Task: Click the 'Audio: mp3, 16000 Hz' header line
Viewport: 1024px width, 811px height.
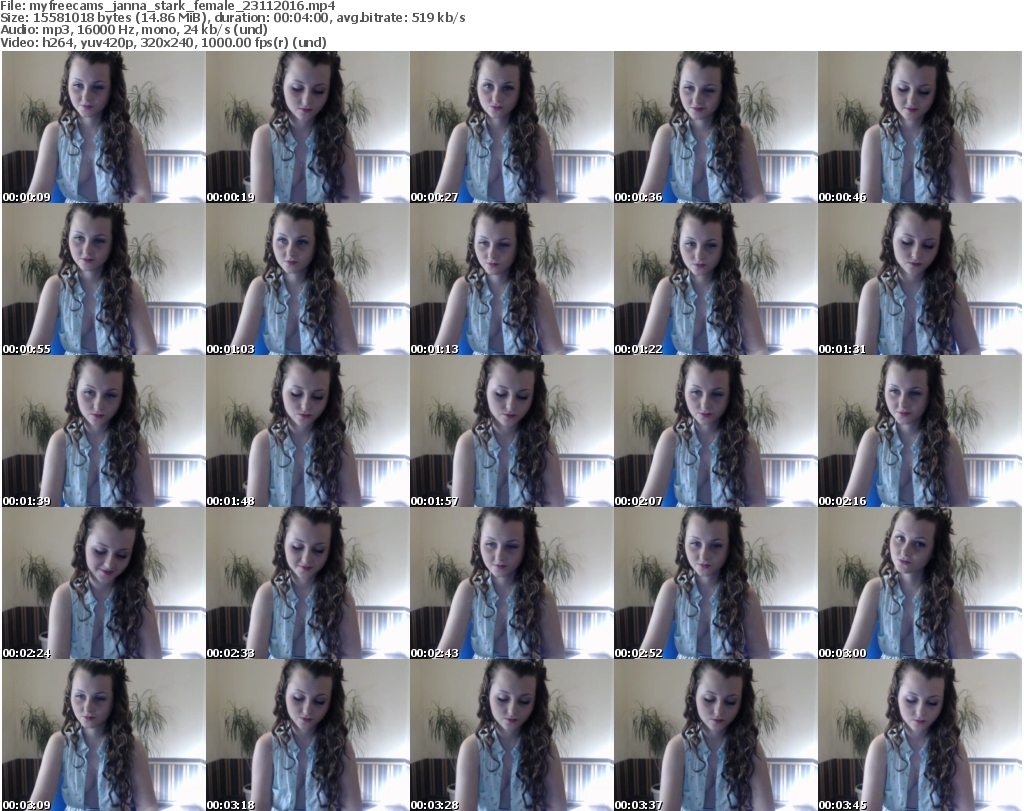Action: point(134,29)
